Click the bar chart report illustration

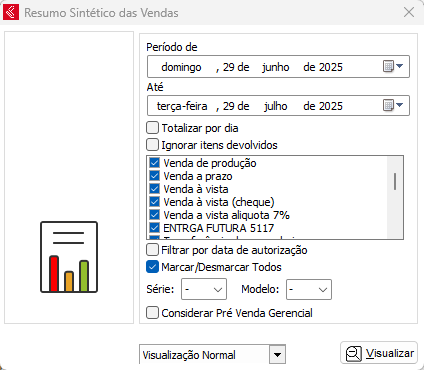point(69,257)
